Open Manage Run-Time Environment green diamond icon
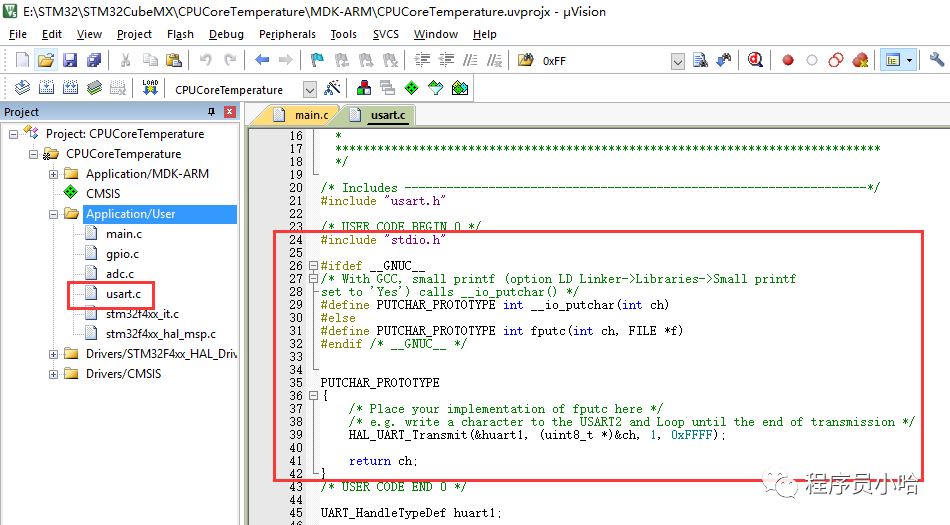 click(411, 88)
